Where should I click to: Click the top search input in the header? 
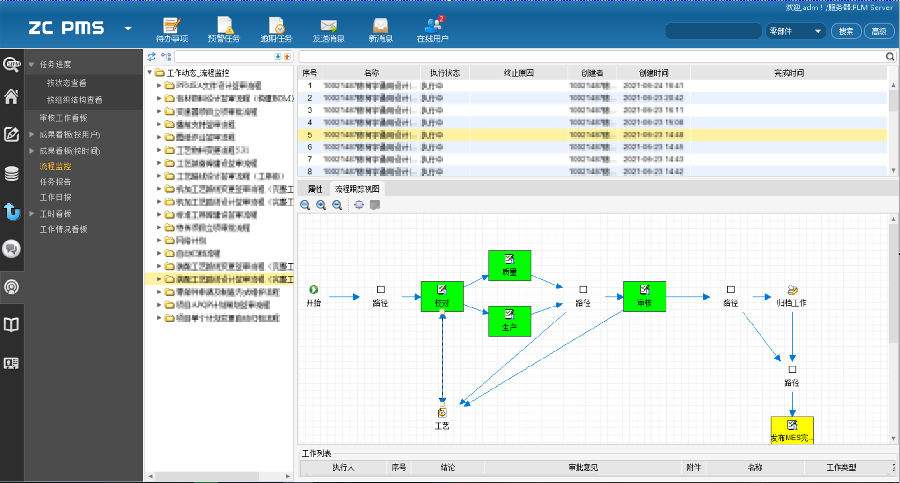tap(713, 31)
